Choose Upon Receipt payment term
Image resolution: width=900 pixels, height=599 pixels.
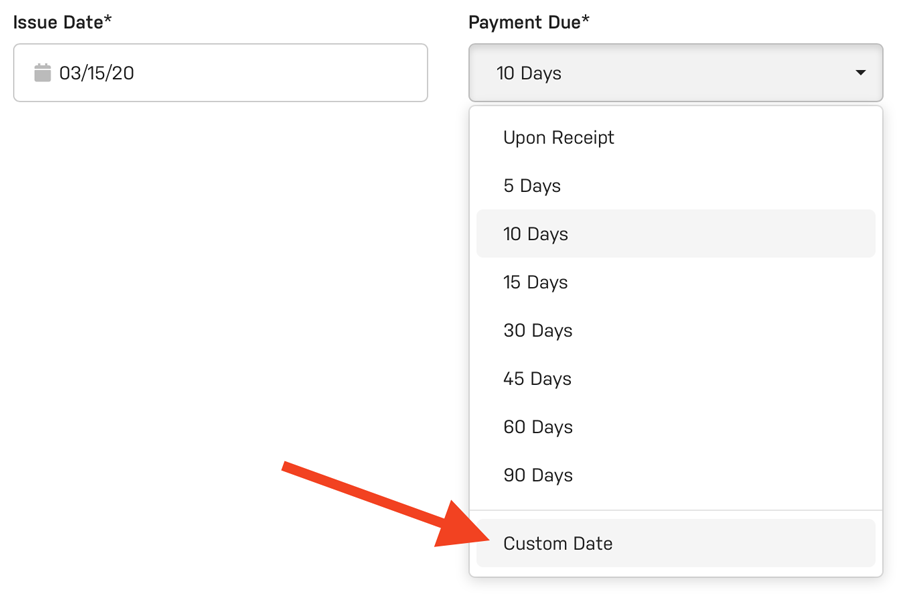coord(558,138)
